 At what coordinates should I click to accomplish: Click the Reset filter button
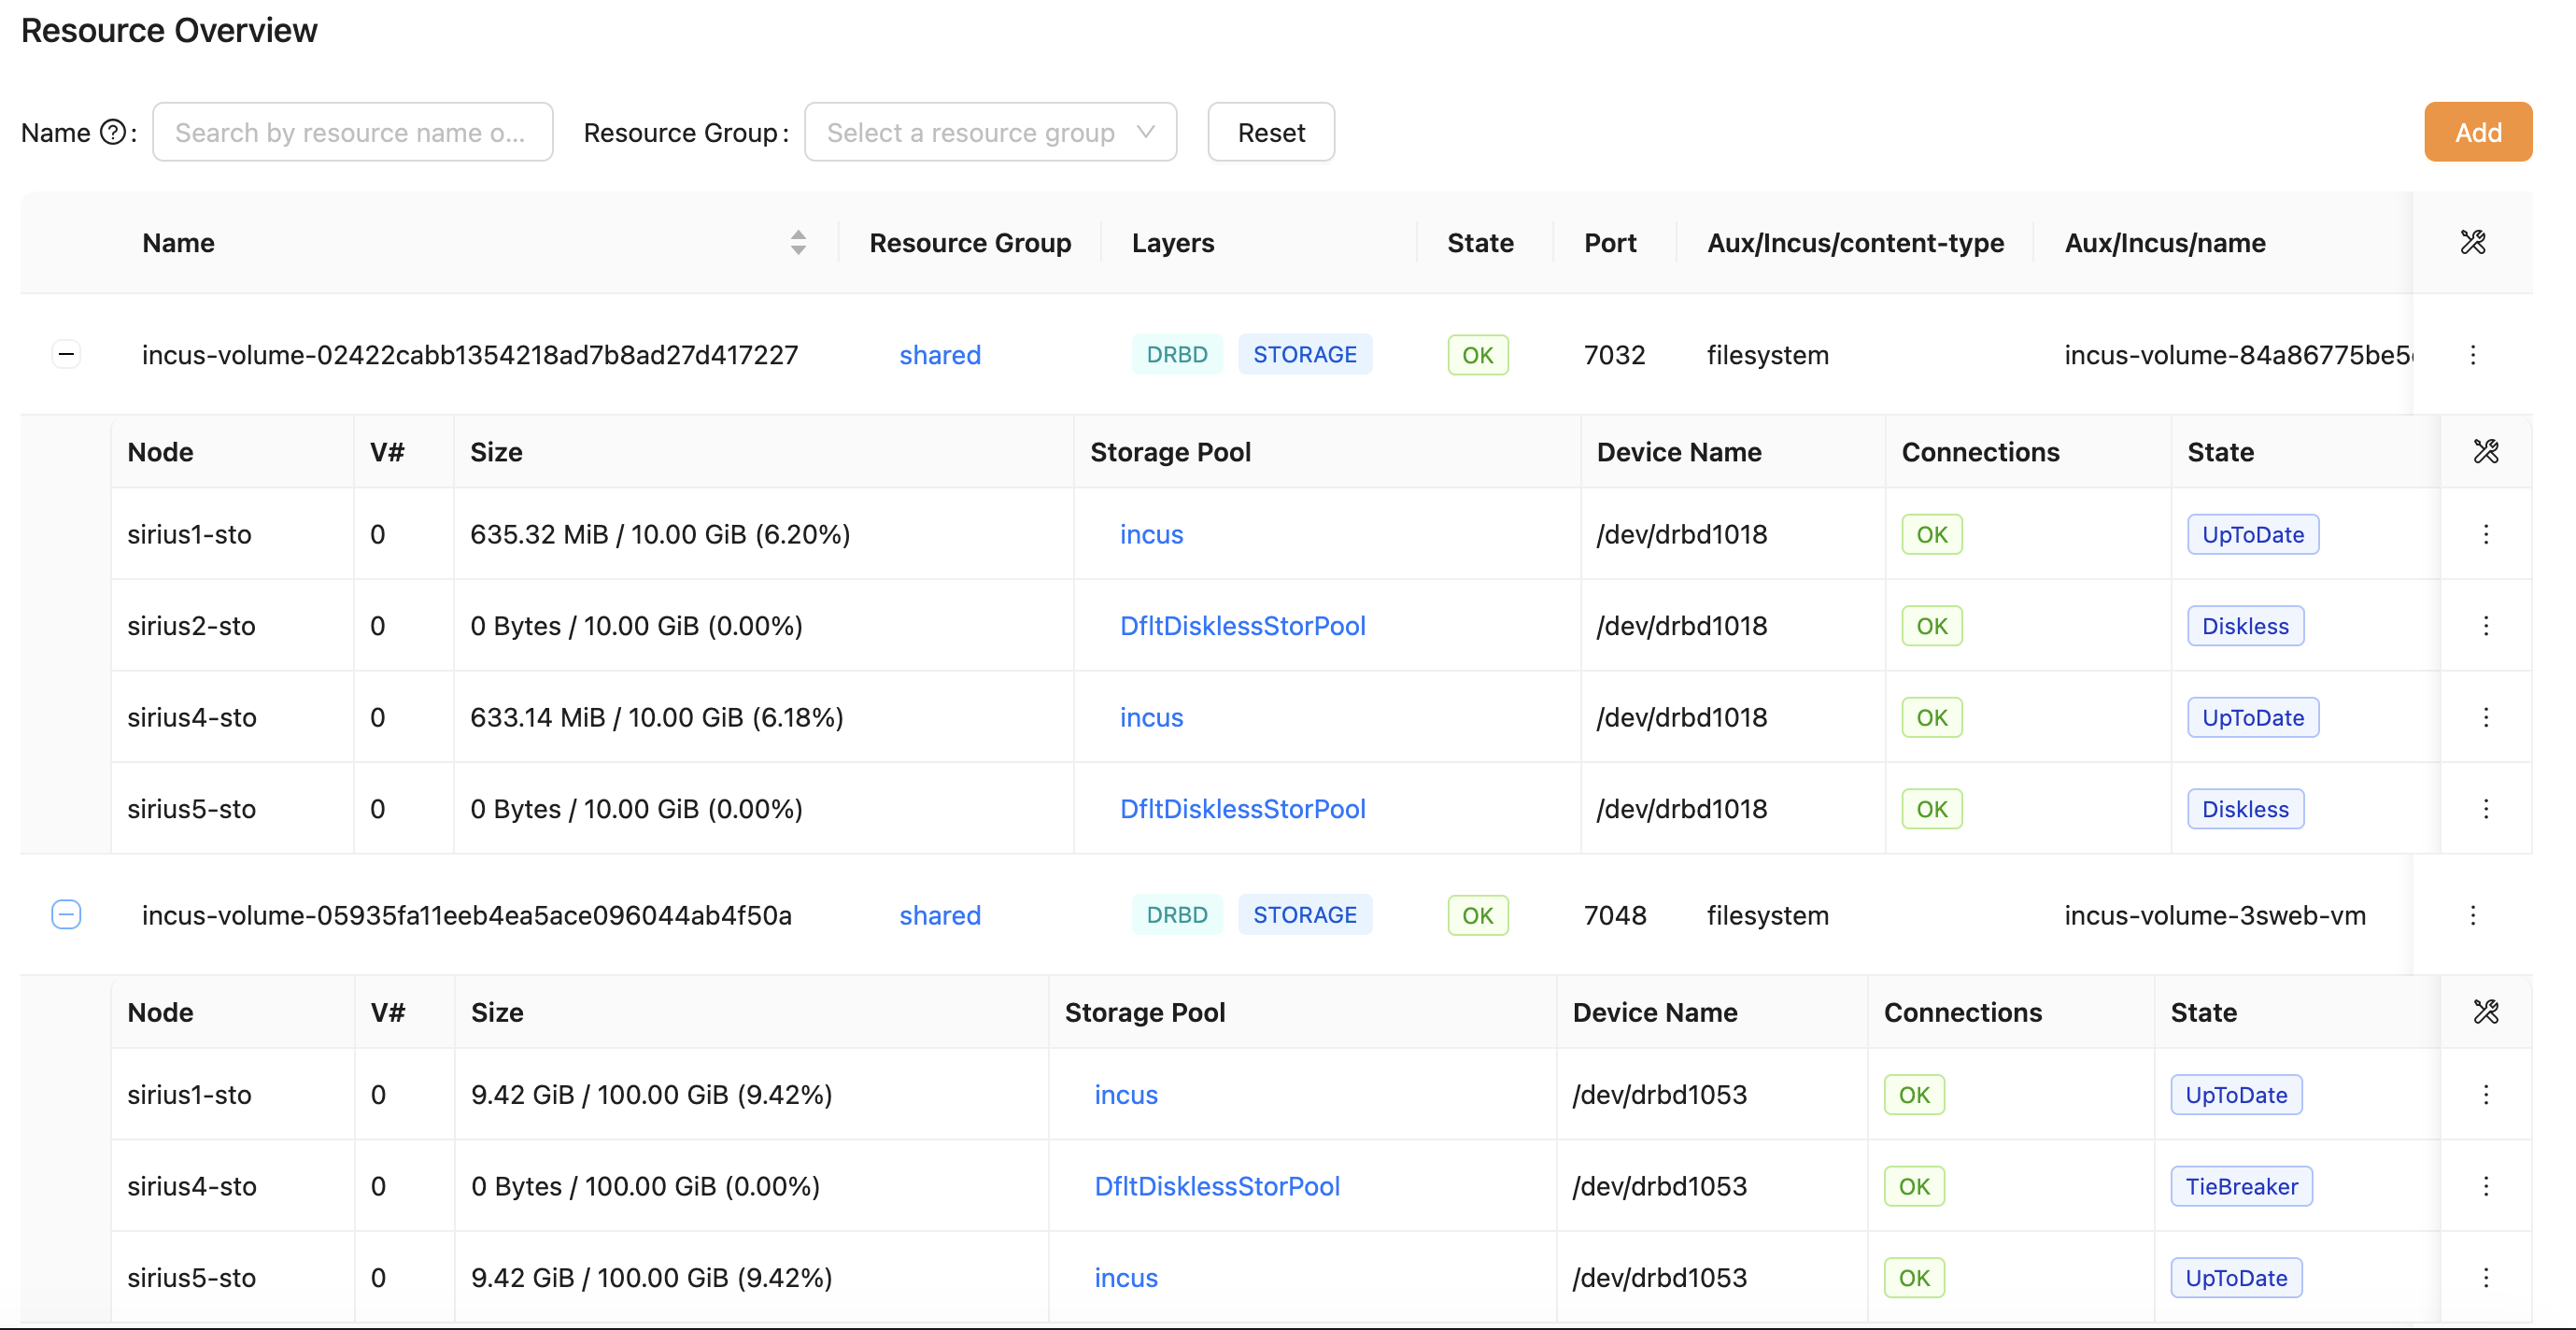pos(1270,132)
